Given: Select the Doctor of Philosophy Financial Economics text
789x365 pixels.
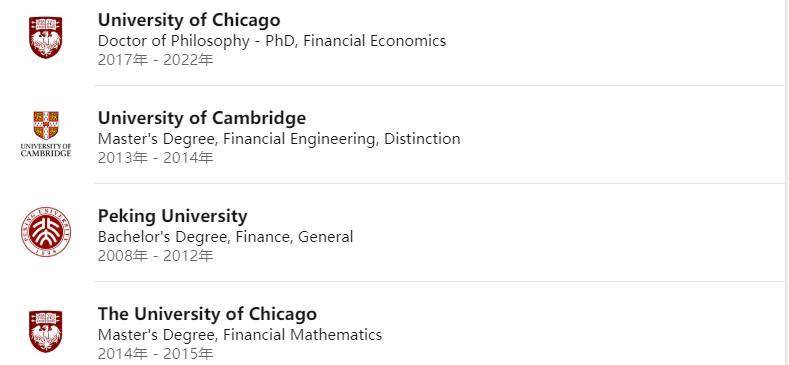Looking at the screenshot, I should click(x=272, y=41).
